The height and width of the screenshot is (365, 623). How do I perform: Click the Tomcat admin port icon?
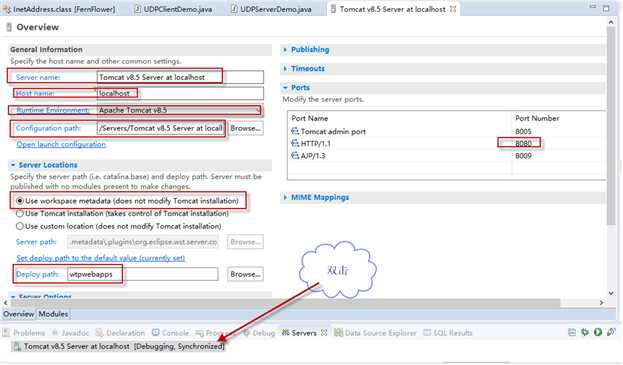pos(295,131)
